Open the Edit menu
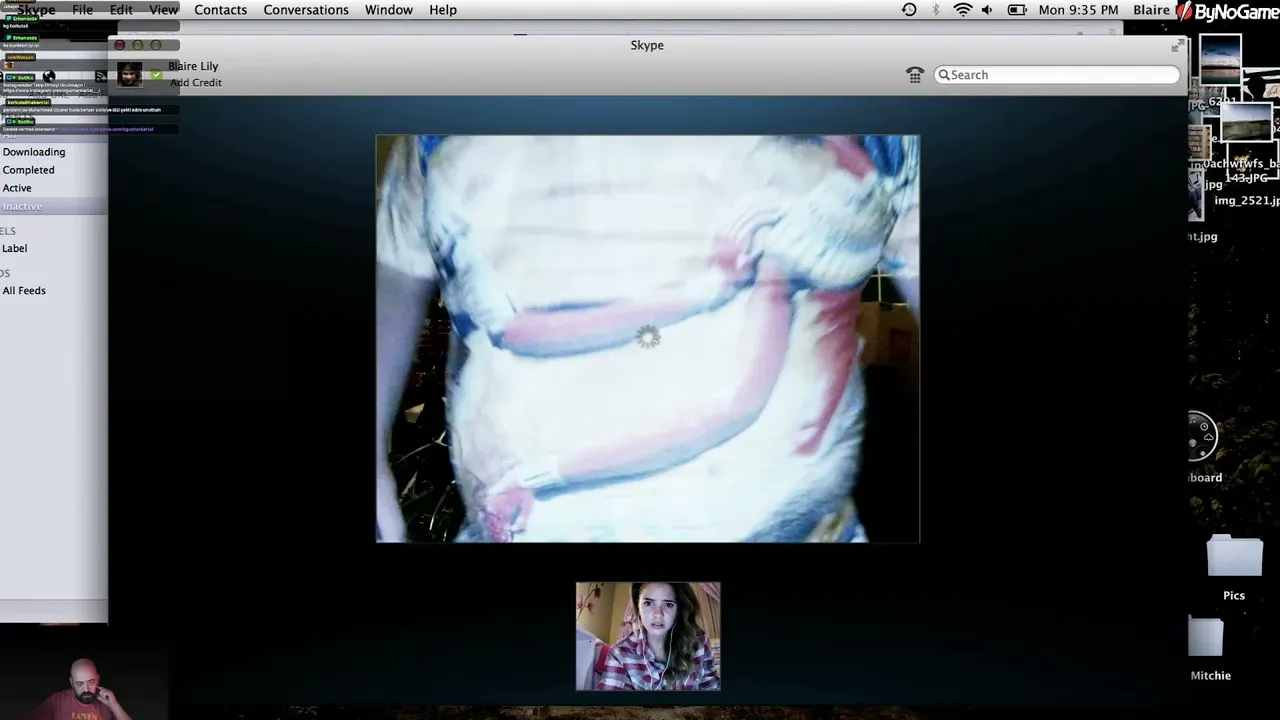The width and height of the screenshot is (1280, 720). pyautogui.click(x=121, y=10)
